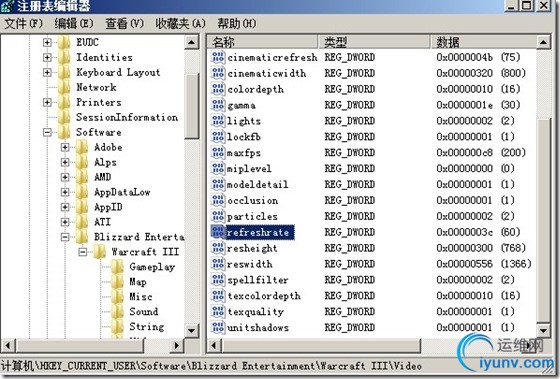Click data 0x000000c8 (200) of maxfps

(x=481, y=153)
